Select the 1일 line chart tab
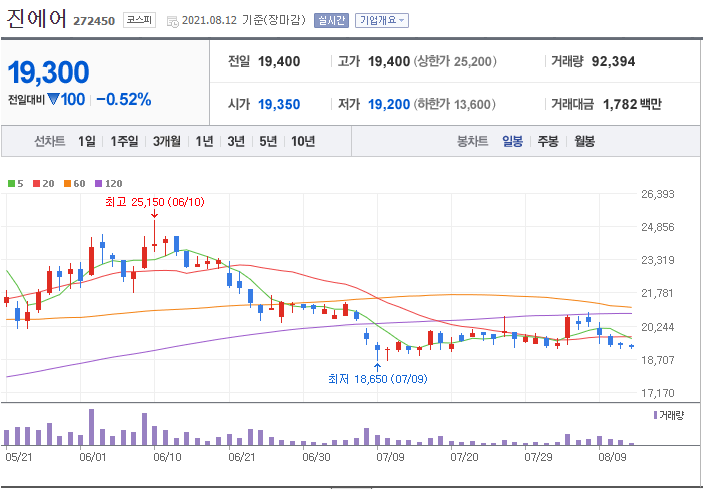Image resolution: width=703 pixels, height=489 pixels. coord(87,142)
